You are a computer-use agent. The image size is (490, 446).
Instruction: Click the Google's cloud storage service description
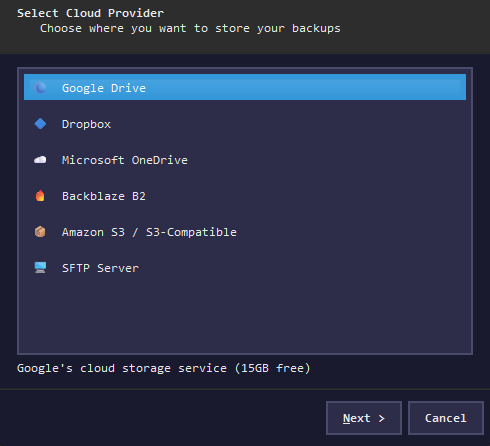coord(164,368)
